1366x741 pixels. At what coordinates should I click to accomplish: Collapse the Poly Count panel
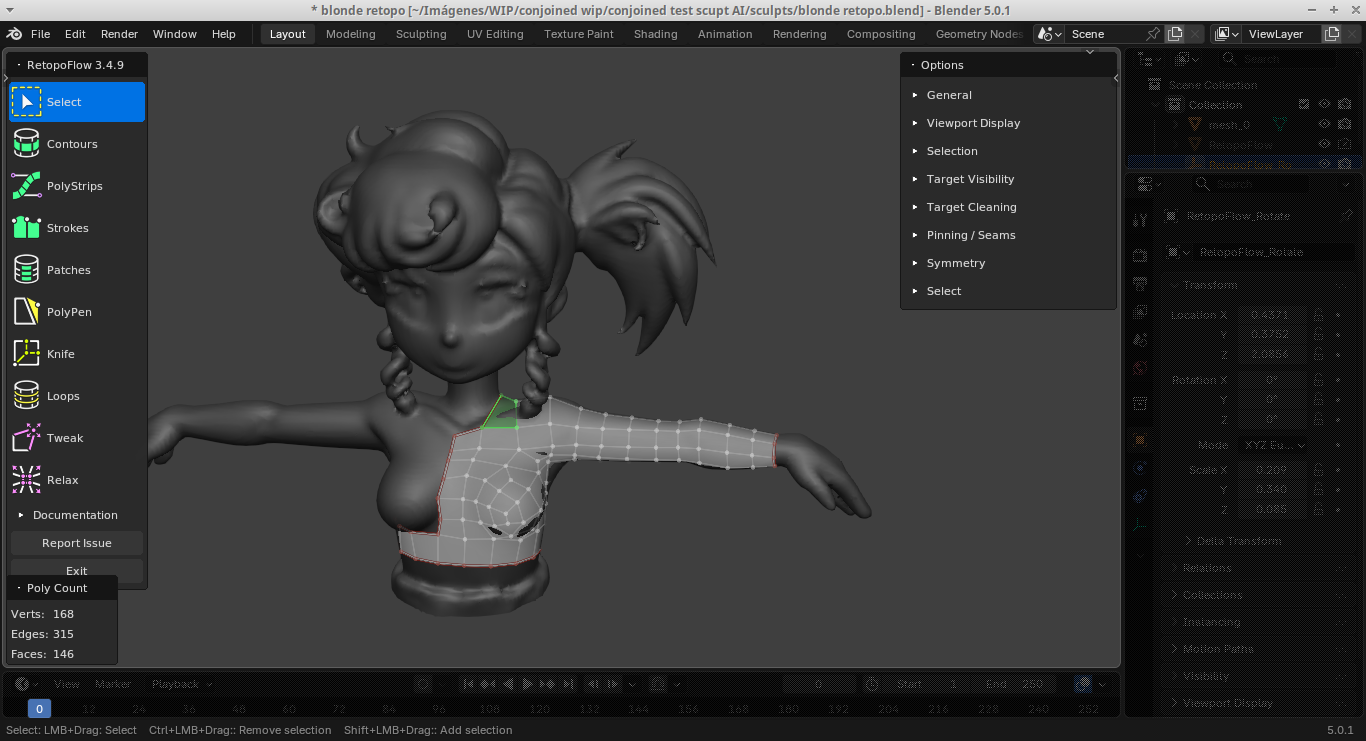point(62,588)
